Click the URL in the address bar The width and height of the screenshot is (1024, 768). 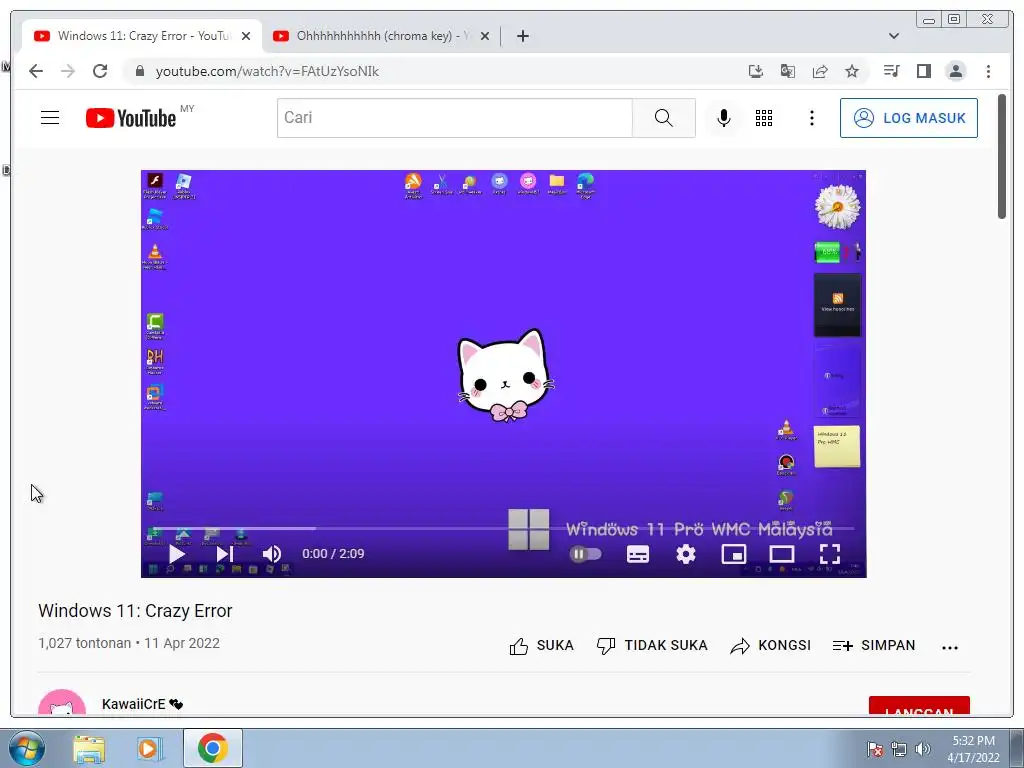[267, 71]
